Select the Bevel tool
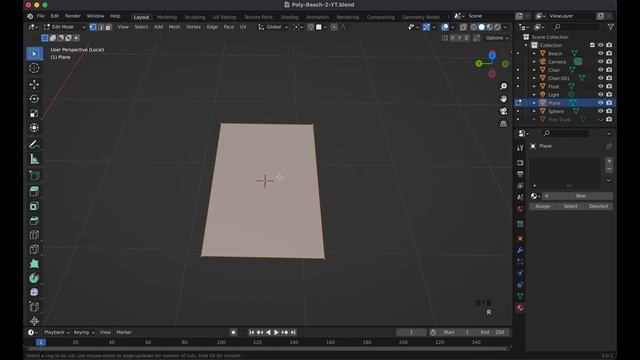This screenshot has width=640, height=360. pos(34,220)
